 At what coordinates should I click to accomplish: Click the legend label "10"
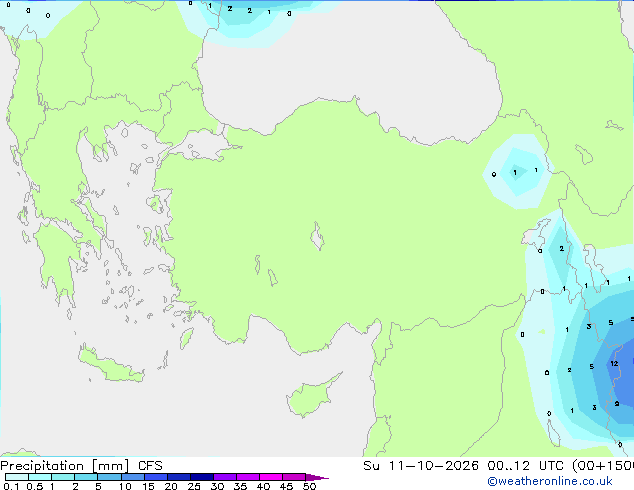pyautogui.click(x=125, y=486)
